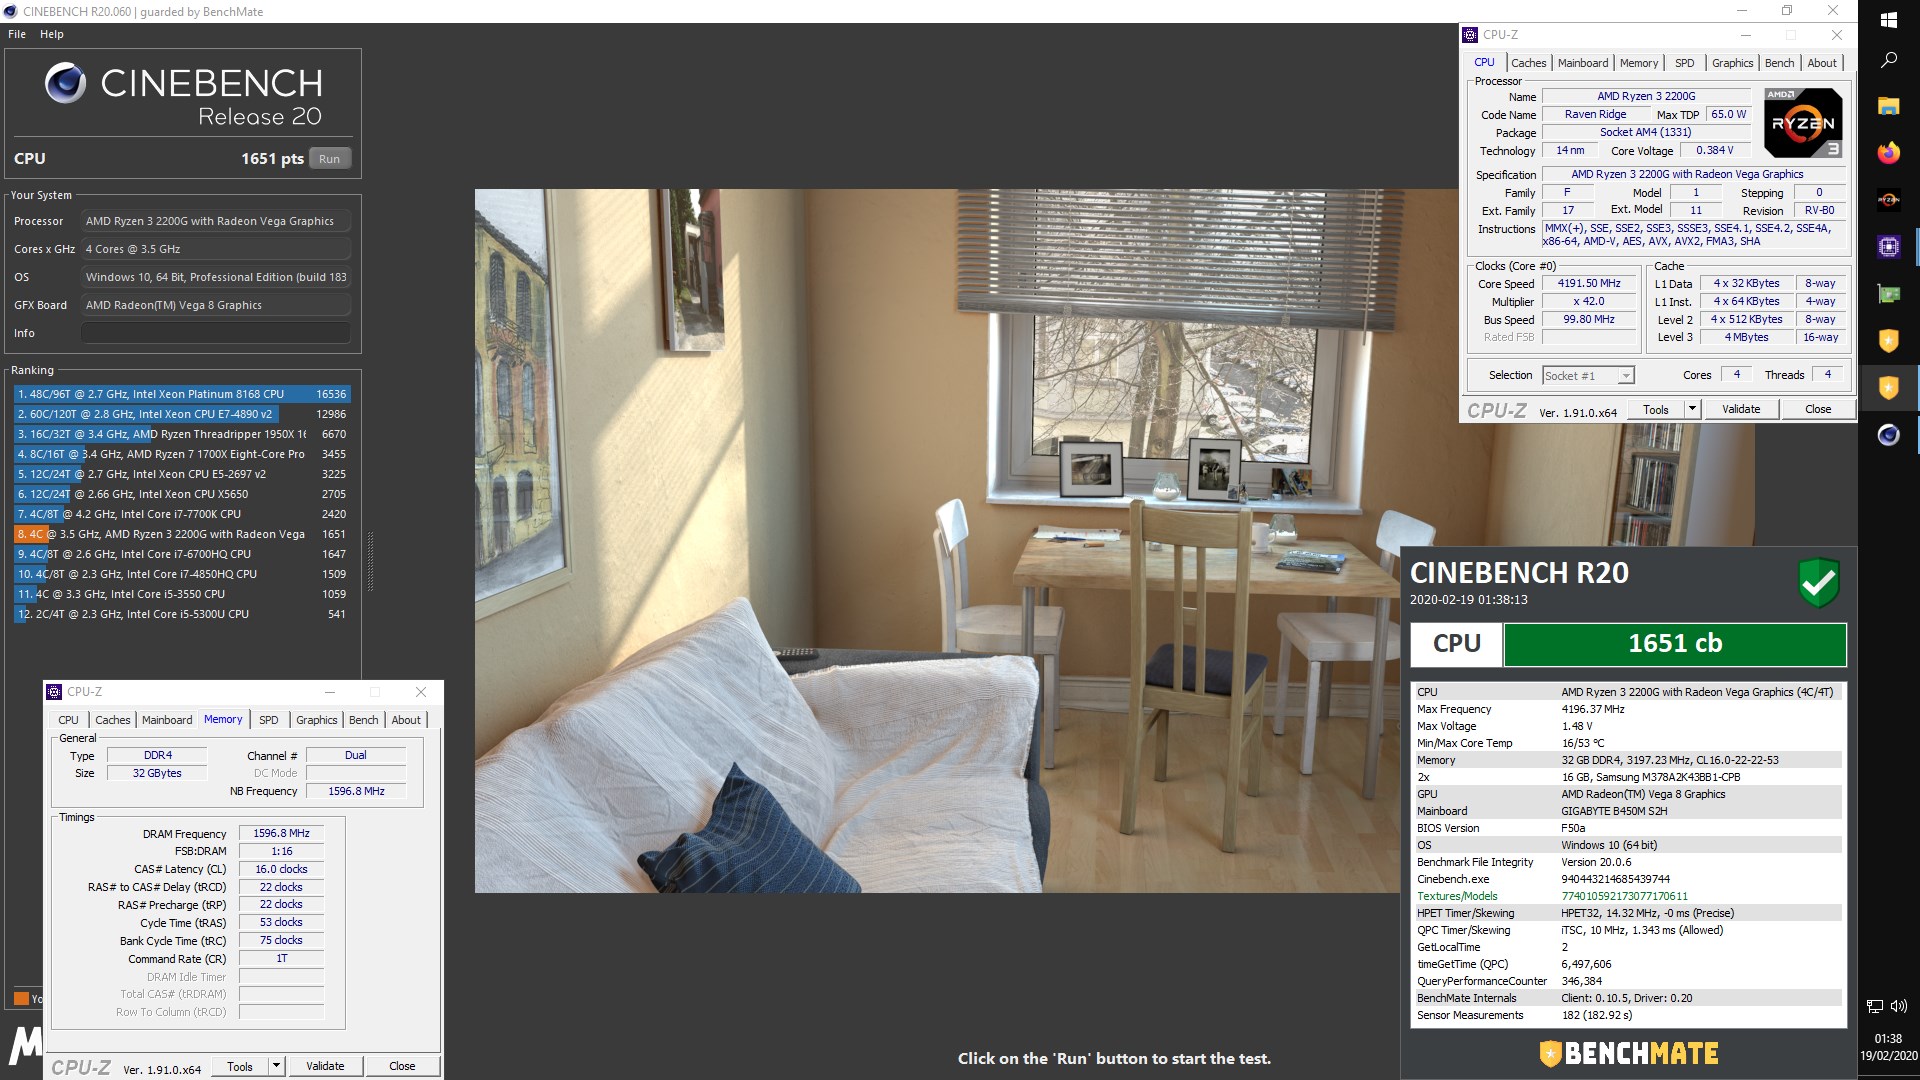Open About tab in bottom-left CPU-Z
This screenshot has height=1080, width=1920.
coord(406,720)
